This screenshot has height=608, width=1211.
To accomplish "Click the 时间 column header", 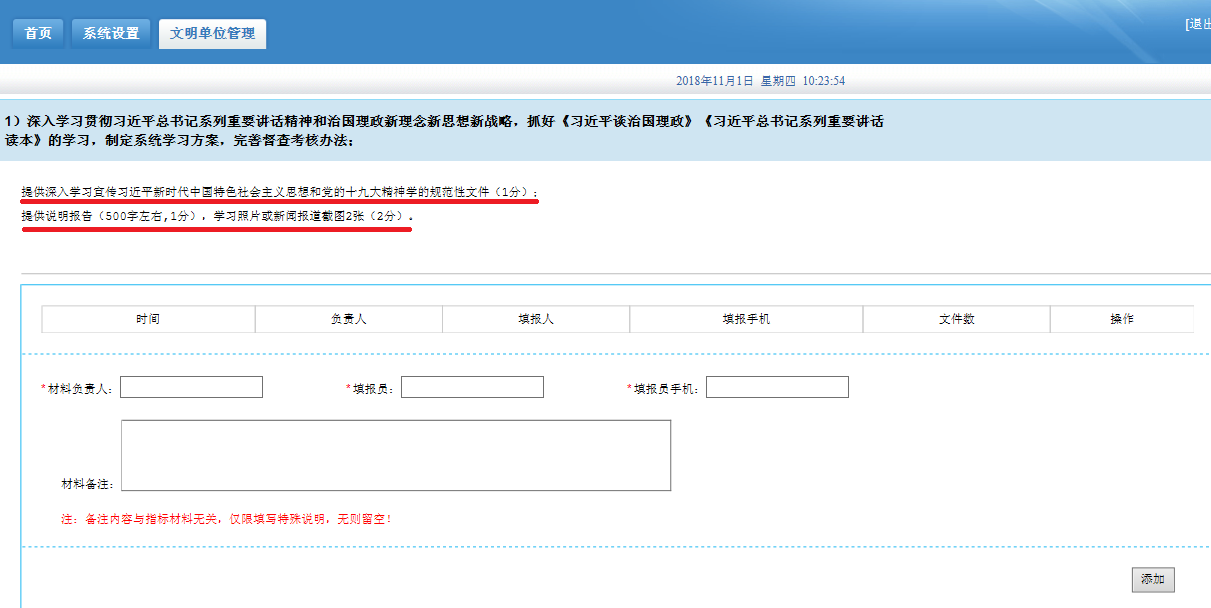I will coord(148,319).
